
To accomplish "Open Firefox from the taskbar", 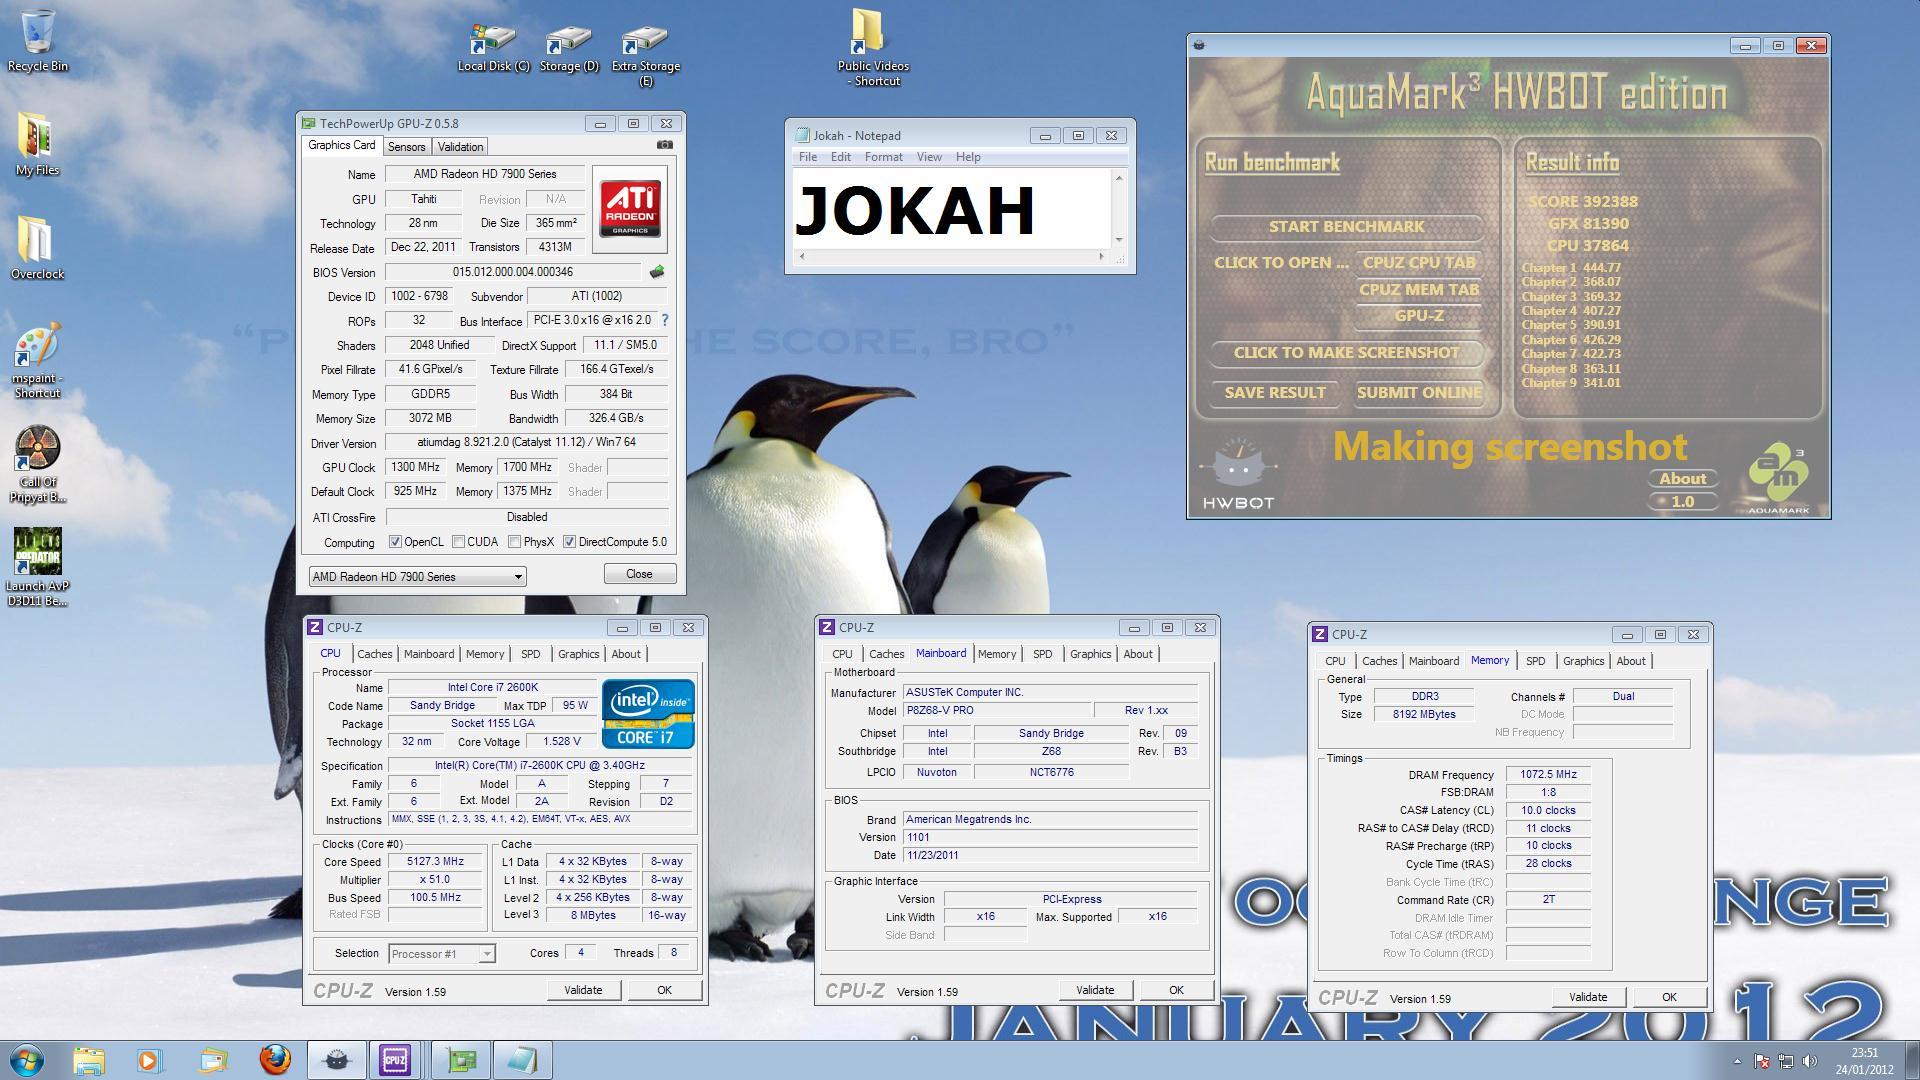I will (x=274, y=1060).
